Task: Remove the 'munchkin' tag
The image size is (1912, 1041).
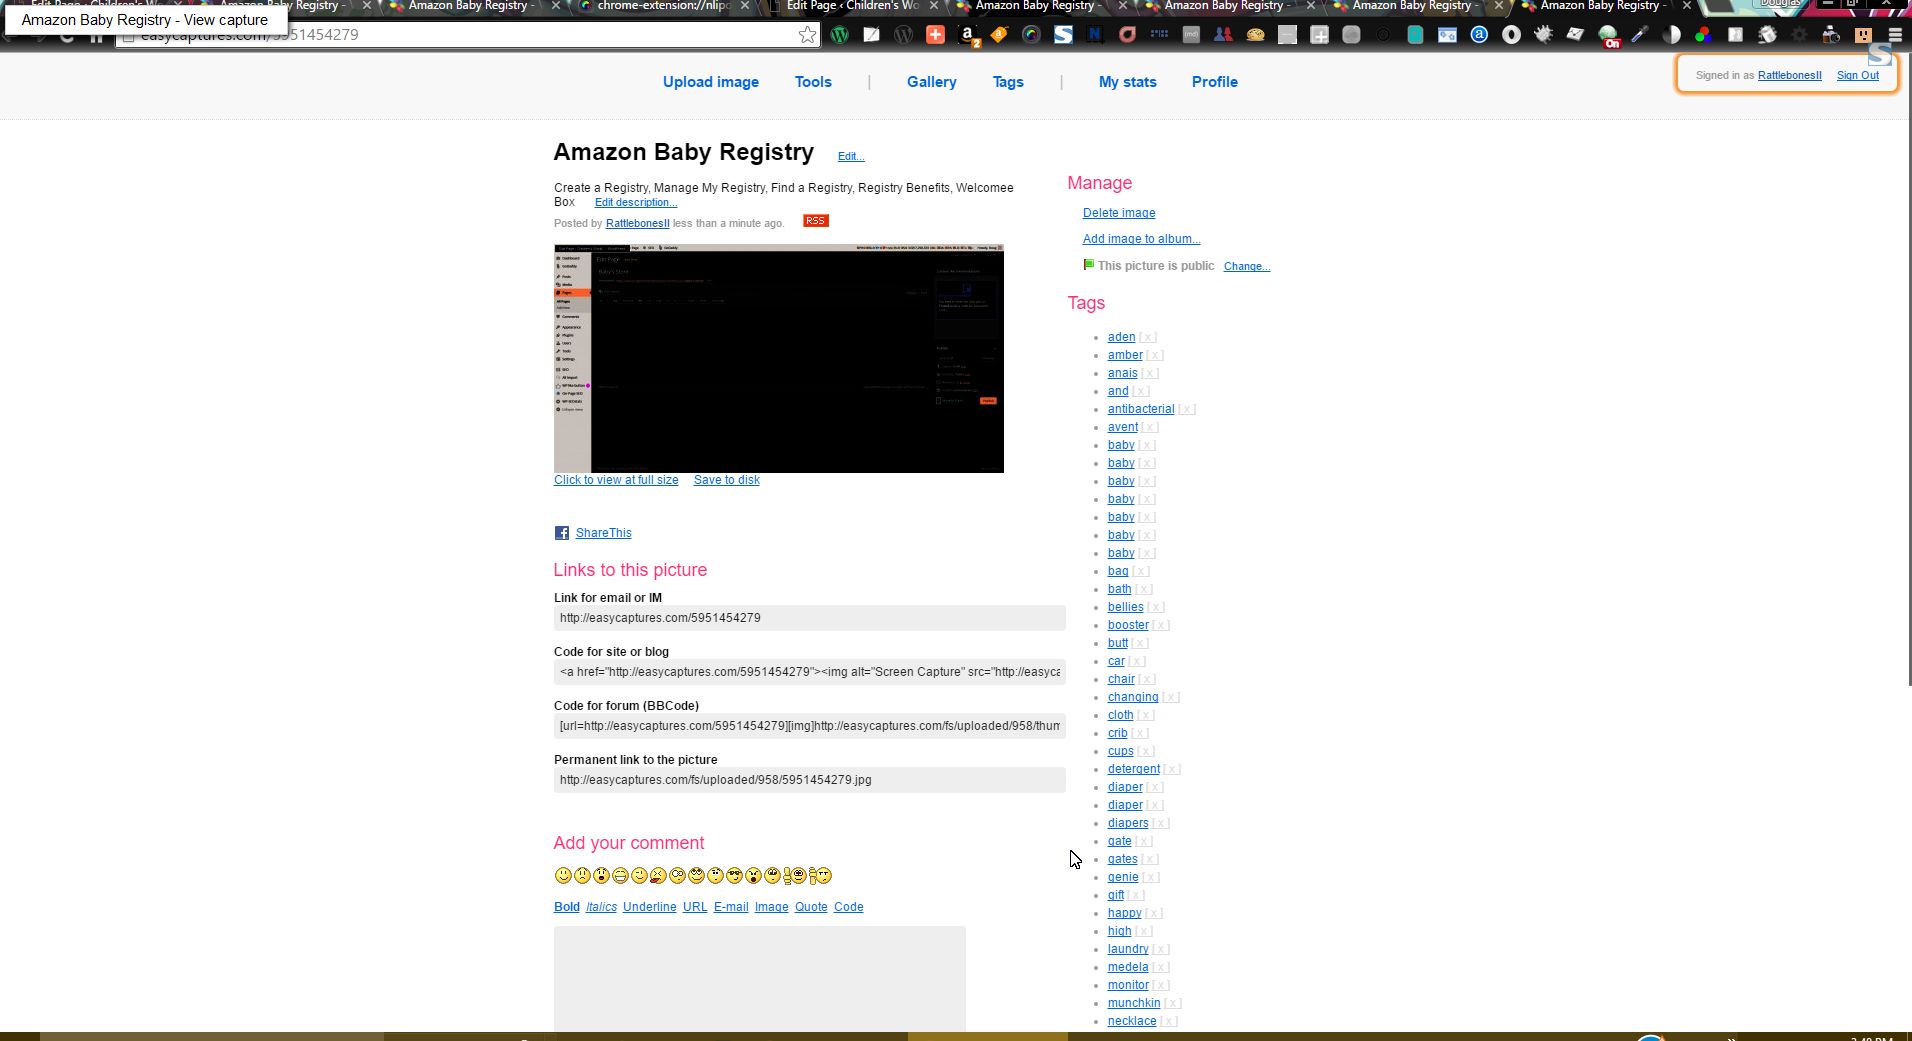Action: click(x=1173, y=1004)
